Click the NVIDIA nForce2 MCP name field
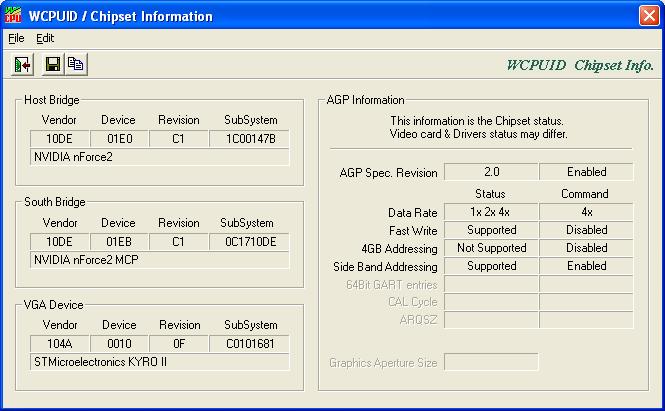 (160, 260)
